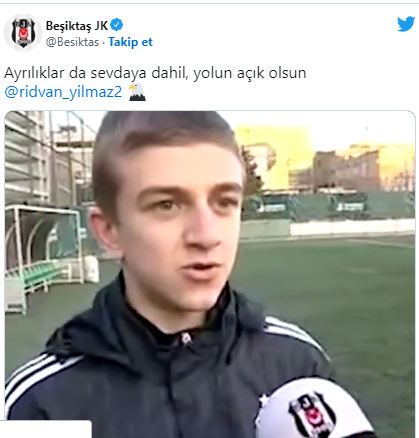Click the white stripes on jacket shoulder
This screenshot has height=438, width=419.
(x=295, y=335)
